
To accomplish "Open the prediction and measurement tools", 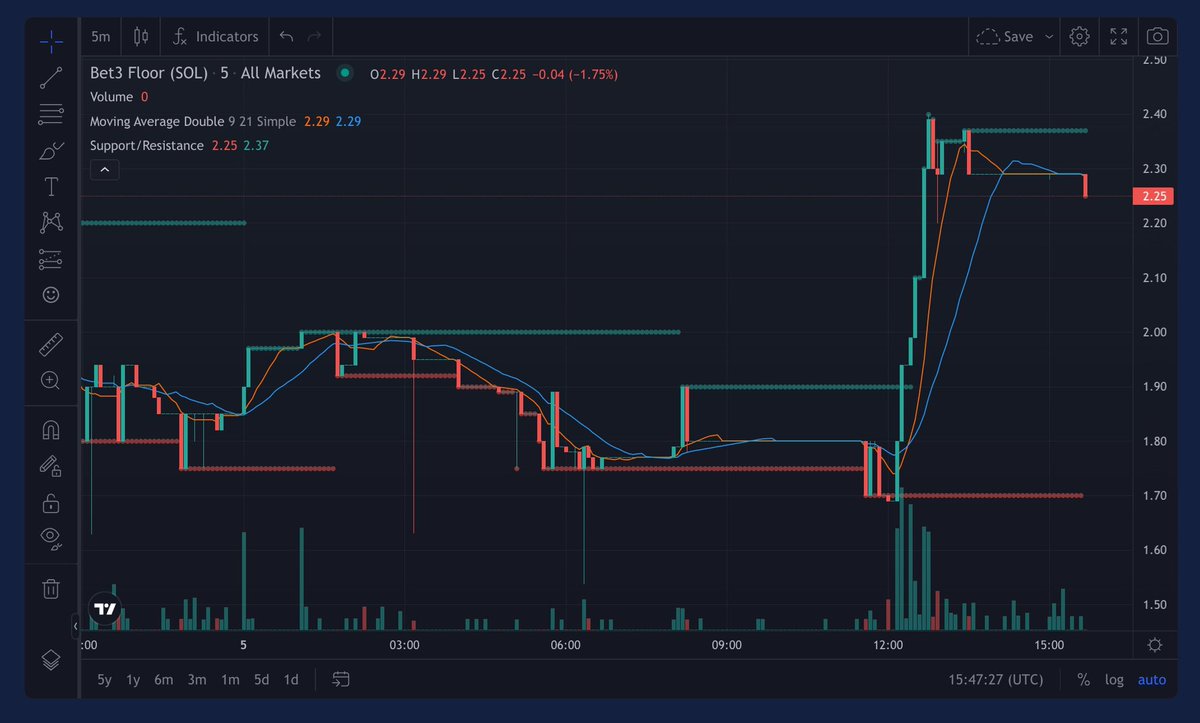I will (x=51, y=259).
